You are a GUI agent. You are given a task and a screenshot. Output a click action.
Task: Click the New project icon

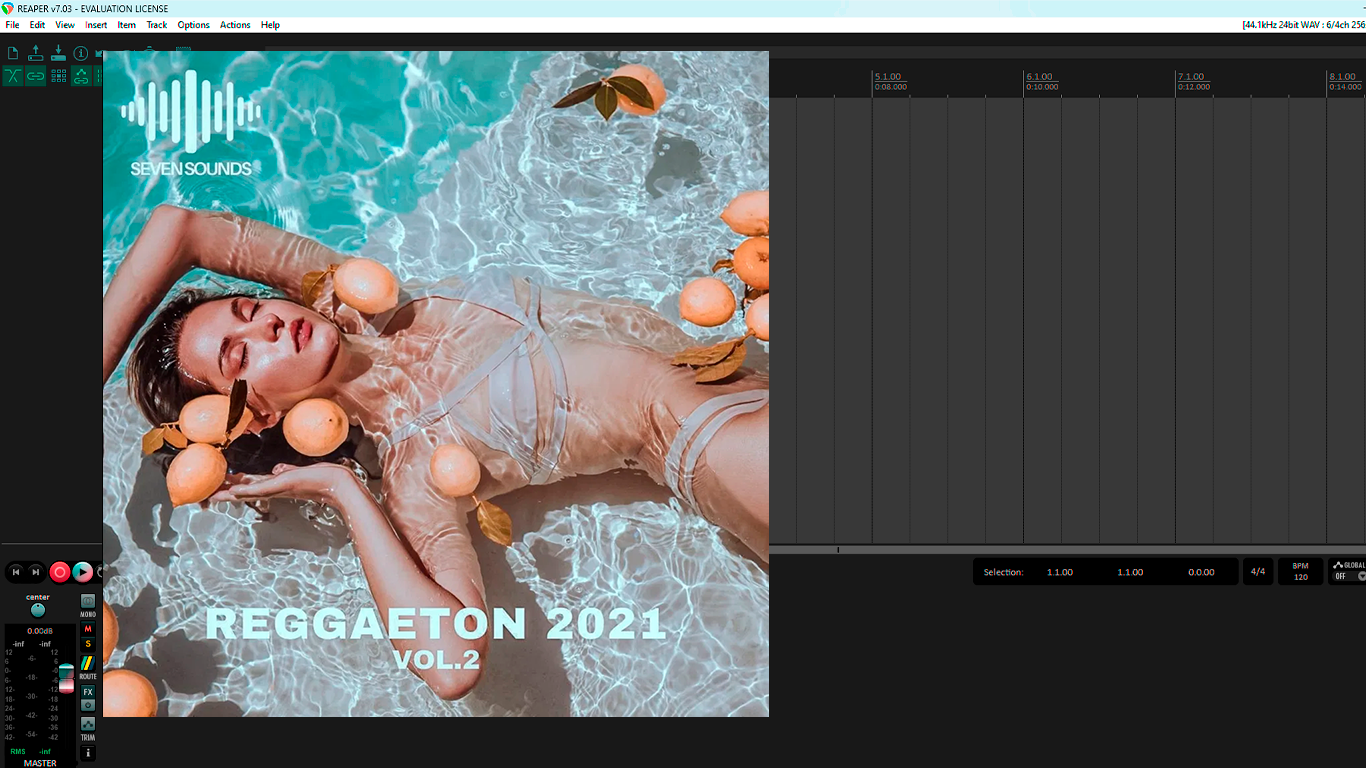point(13,53)
